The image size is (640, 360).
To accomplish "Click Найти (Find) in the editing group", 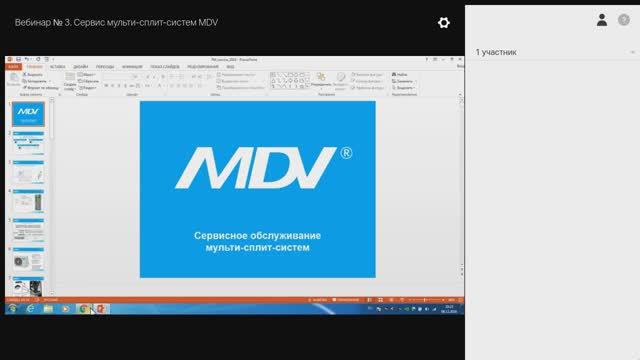I will pyautogui.click(x=400, y=75).
